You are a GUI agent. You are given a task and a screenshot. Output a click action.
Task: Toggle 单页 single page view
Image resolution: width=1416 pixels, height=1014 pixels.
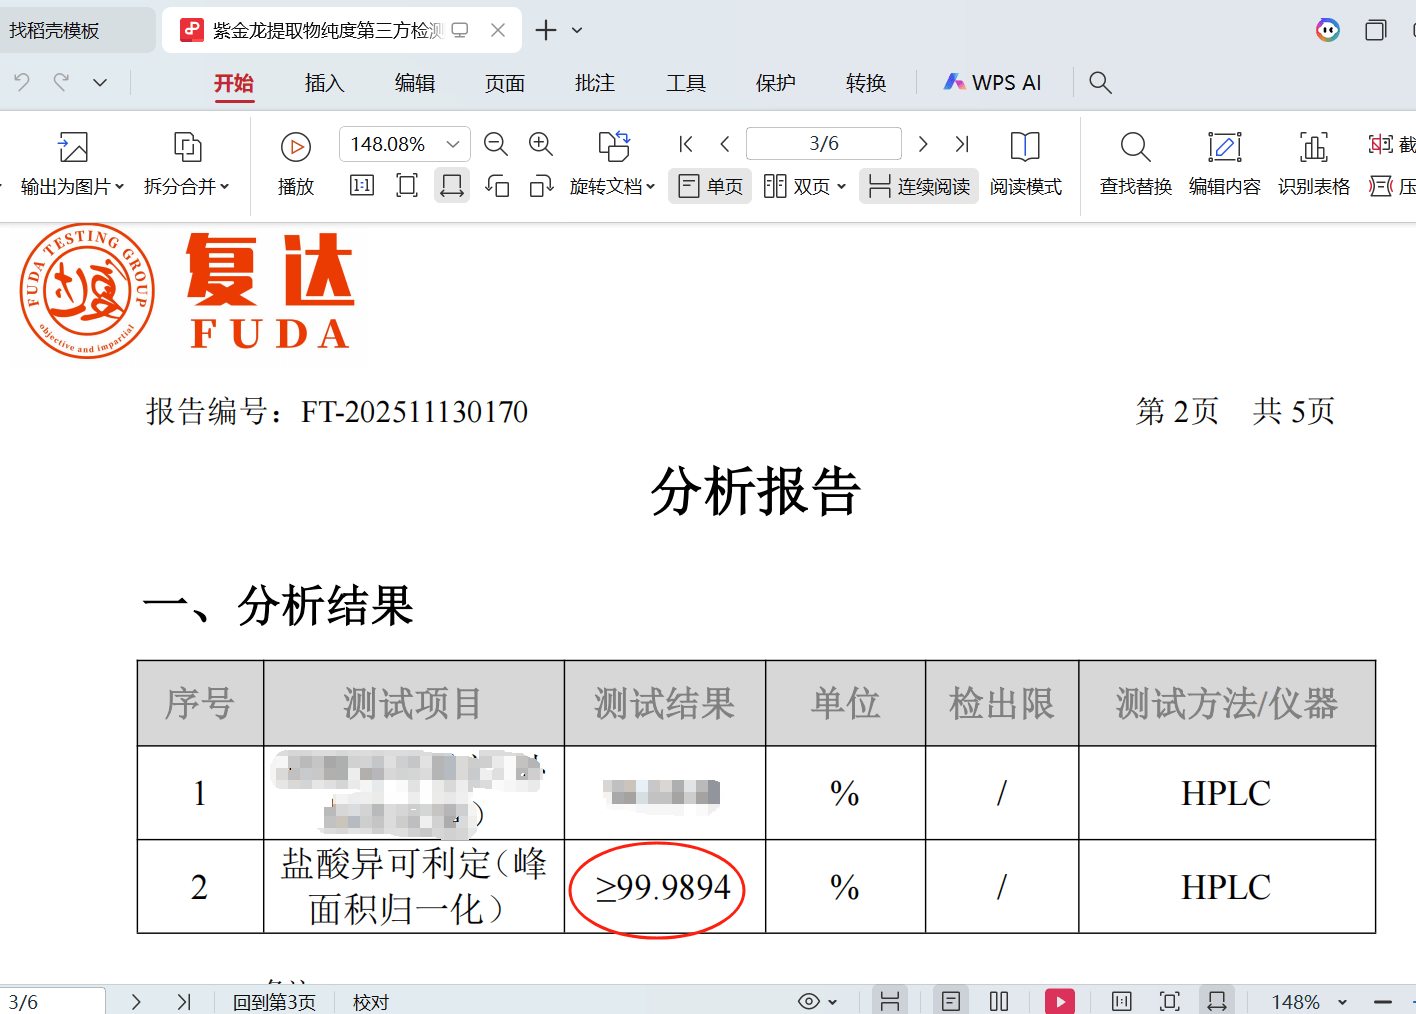(711, 186)
